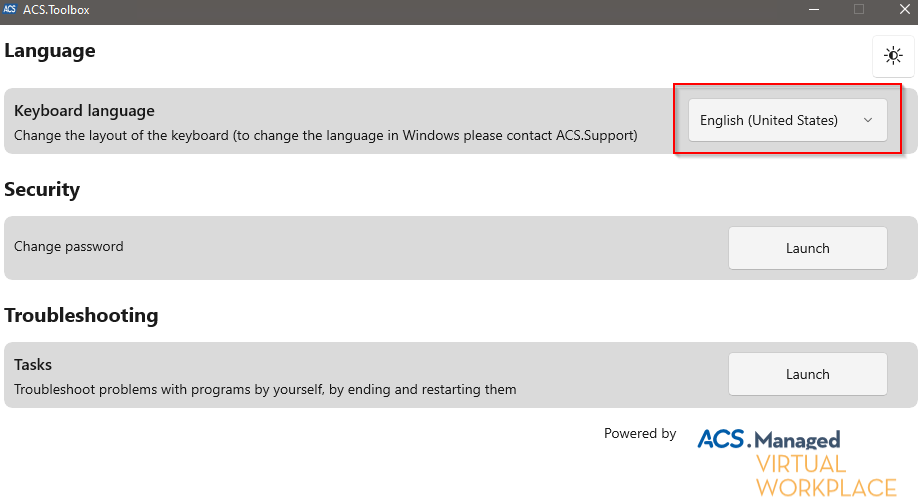Click the Tasks title label
918x503 pixels.
(x=33, y=365)
